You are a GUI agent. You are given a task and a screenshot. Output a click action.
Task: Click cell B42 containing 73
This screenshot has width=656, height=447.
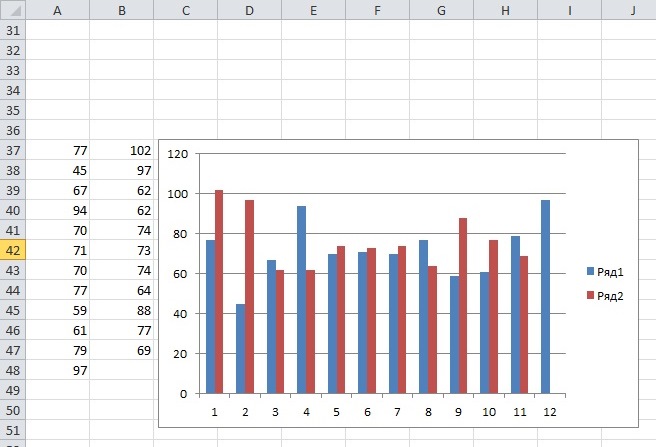pyautogui.click(x=122, y=250)
